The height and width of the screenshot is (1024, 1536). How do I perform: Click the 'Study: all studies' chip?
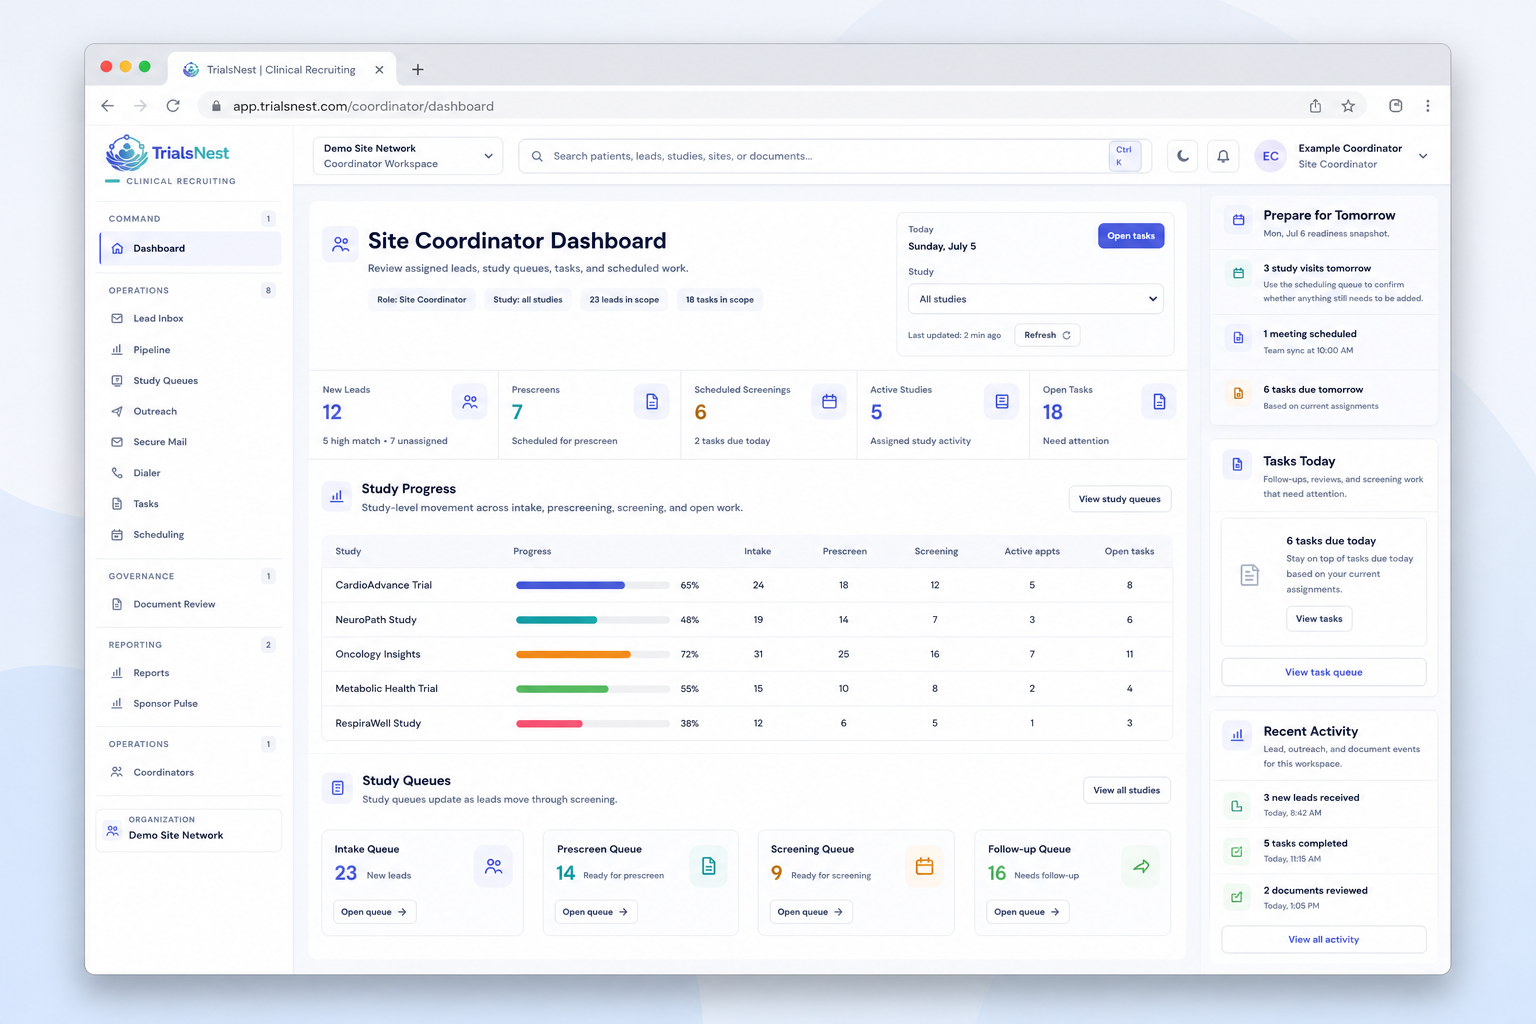tap(528, 300)
